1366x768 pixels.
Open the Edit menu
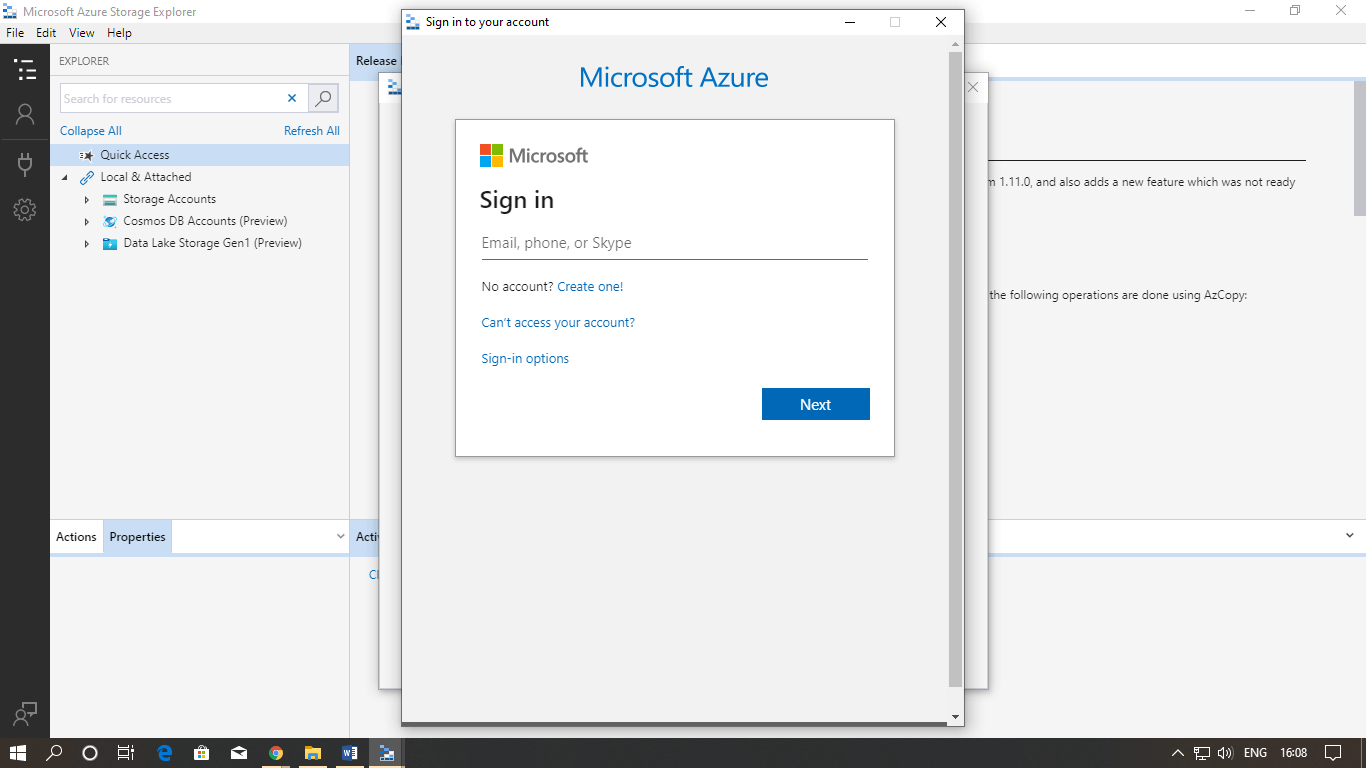coord(46,33)
